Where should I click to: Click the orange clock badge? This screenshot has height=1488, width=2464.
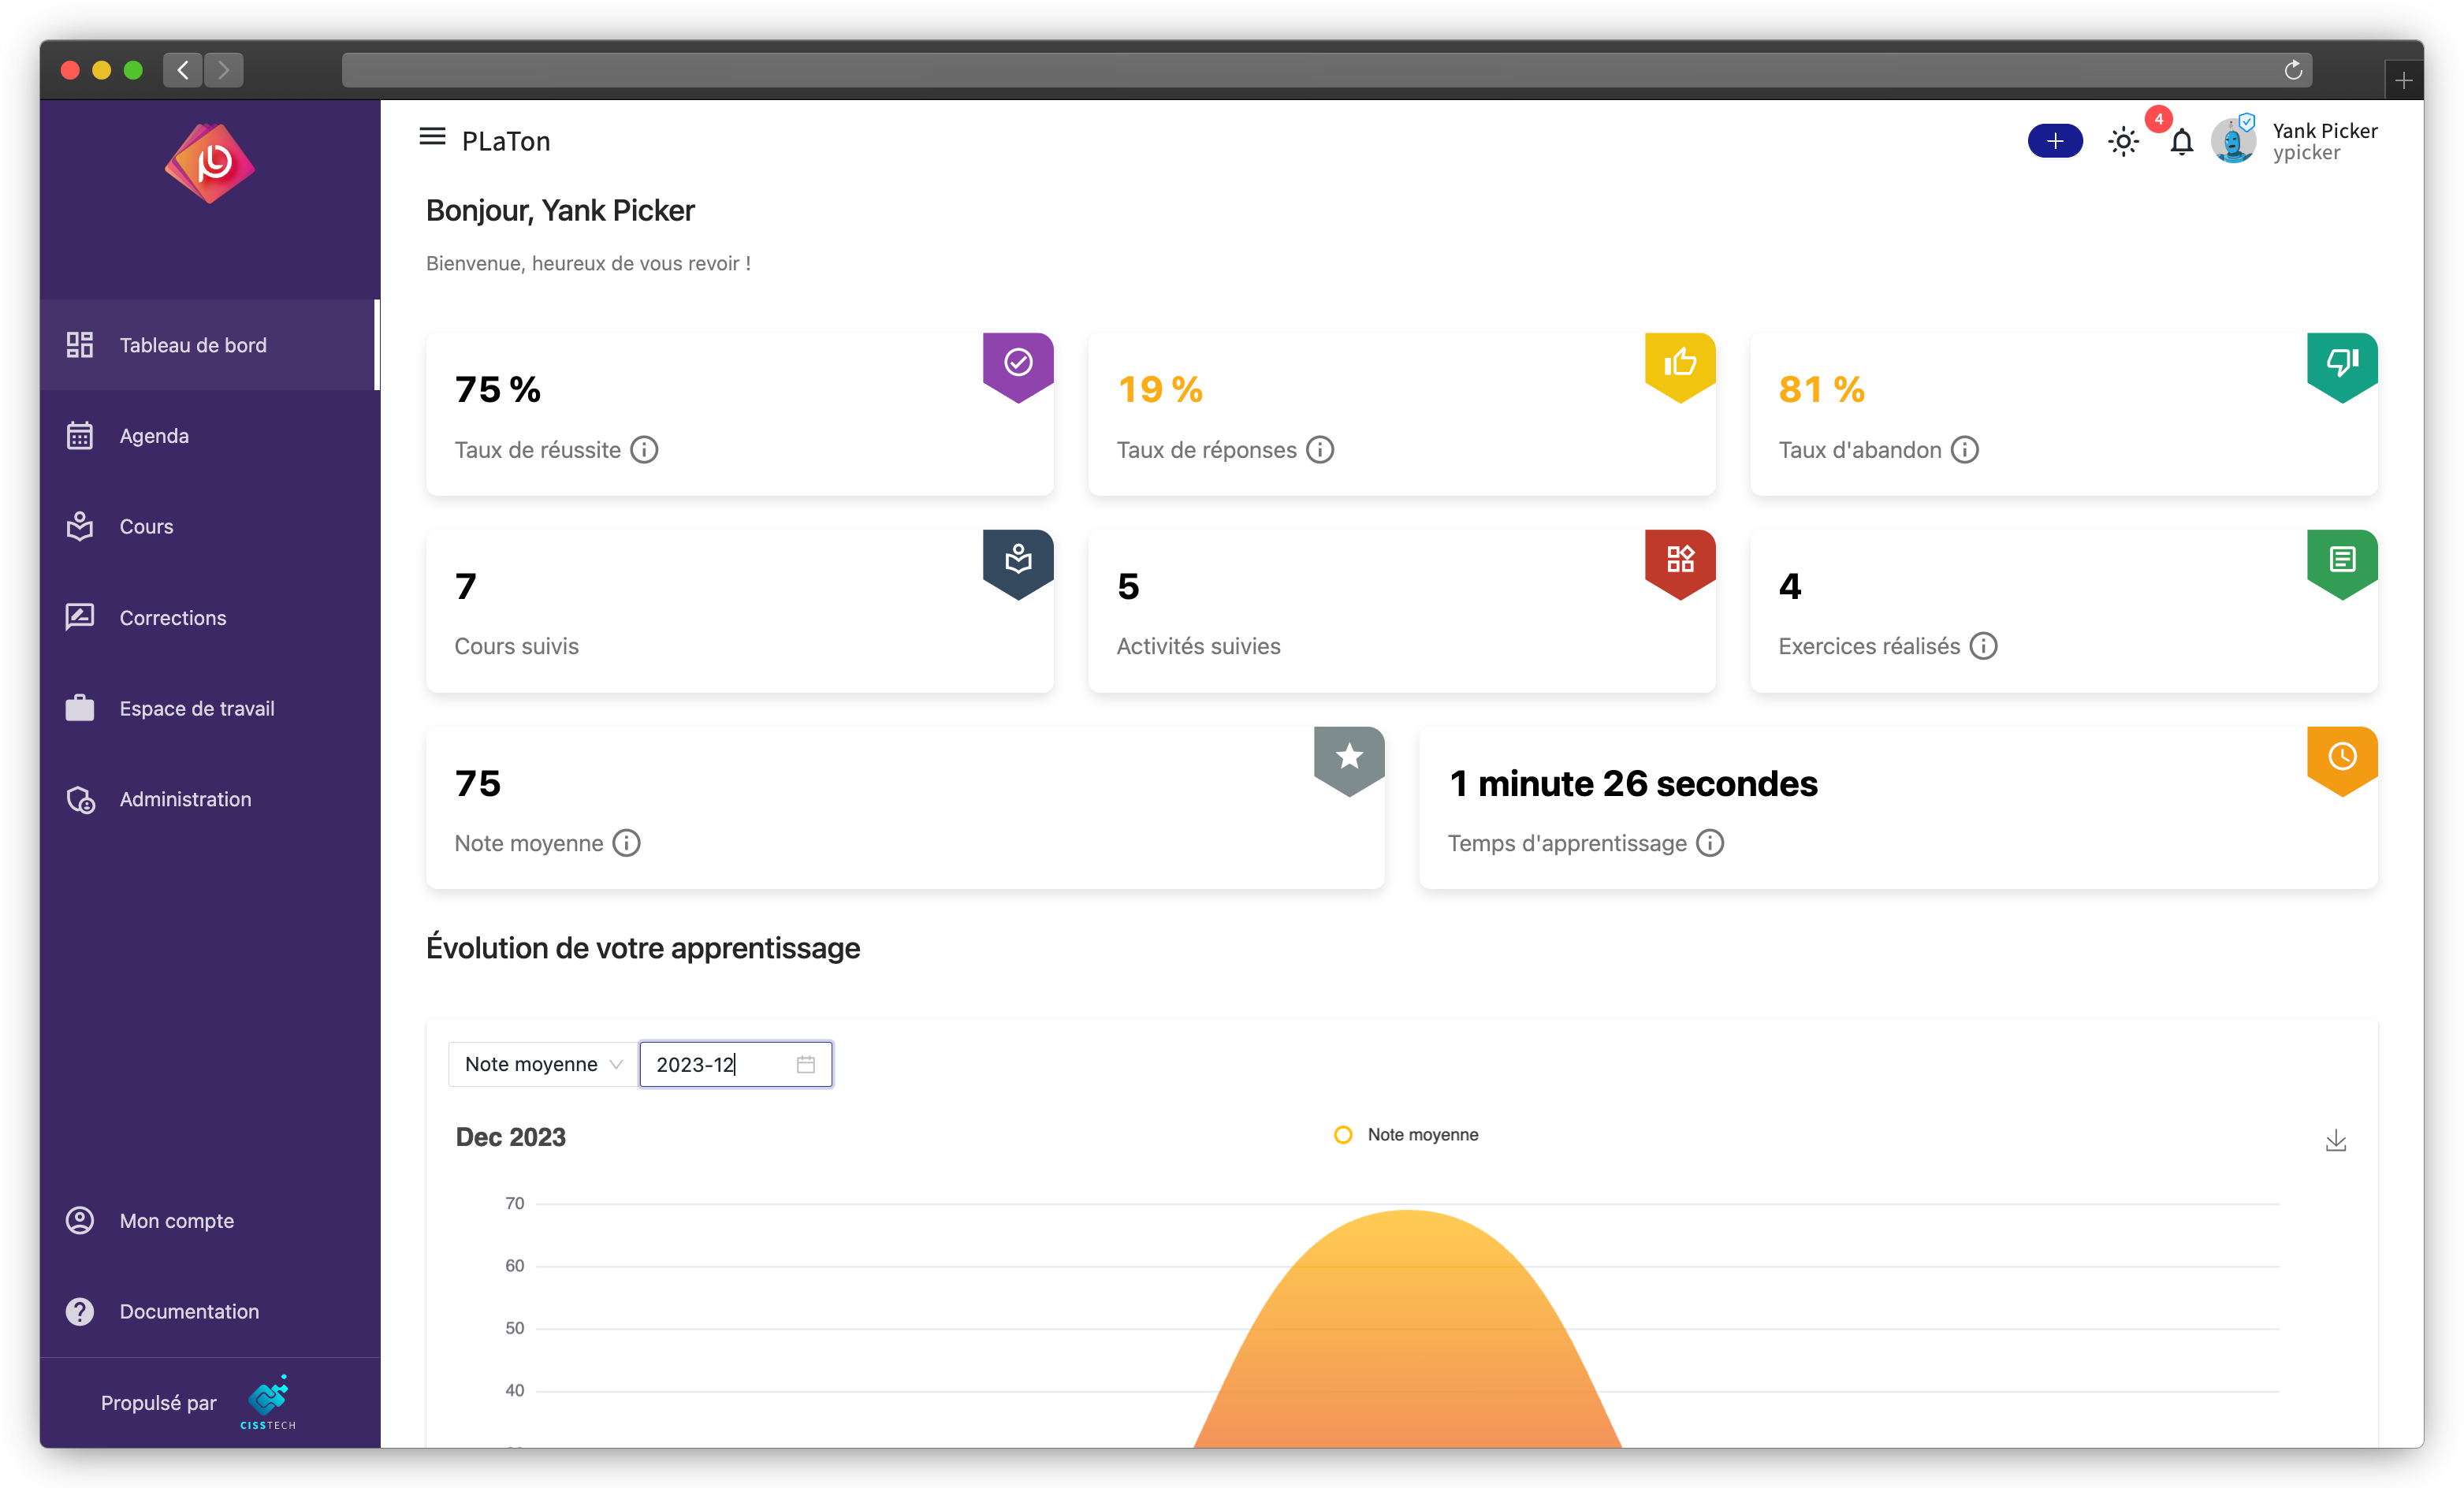pos(2342,760)
